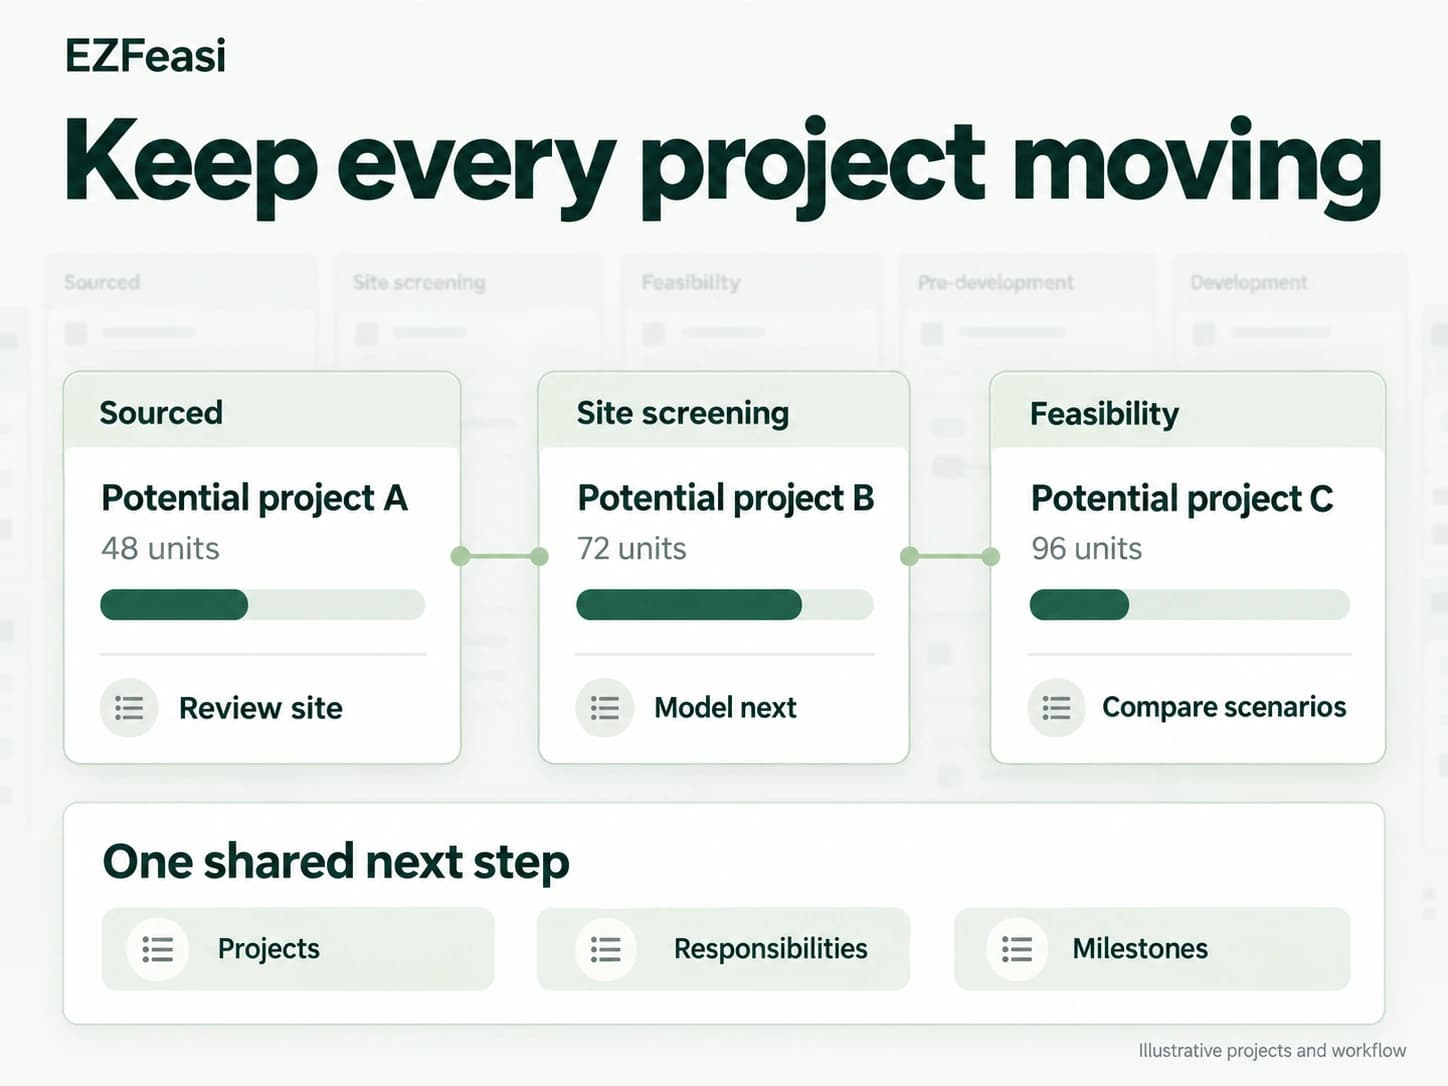Image resolution: width=1448 pixels, height=1086 pixels.
Task: Open Potential project C title
Action: click(1182, 498)
